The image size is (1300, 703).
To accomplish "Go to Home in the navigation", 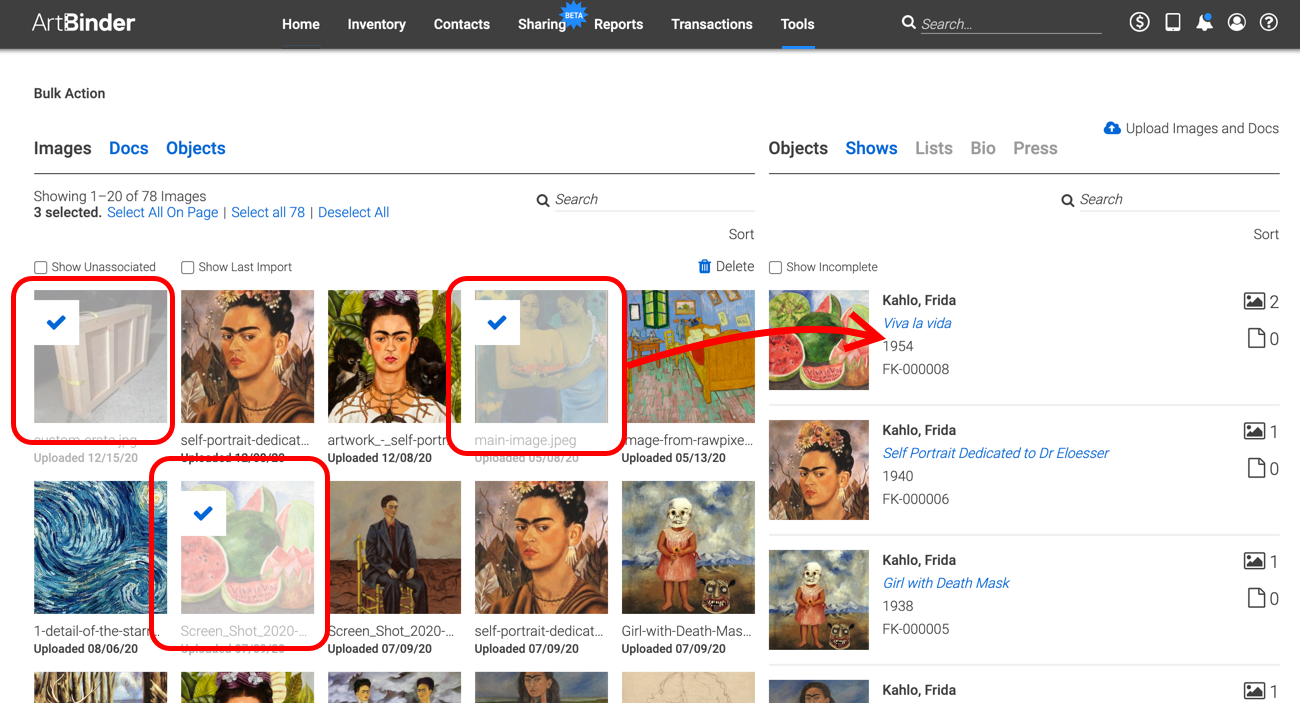I will click(301, 24).
